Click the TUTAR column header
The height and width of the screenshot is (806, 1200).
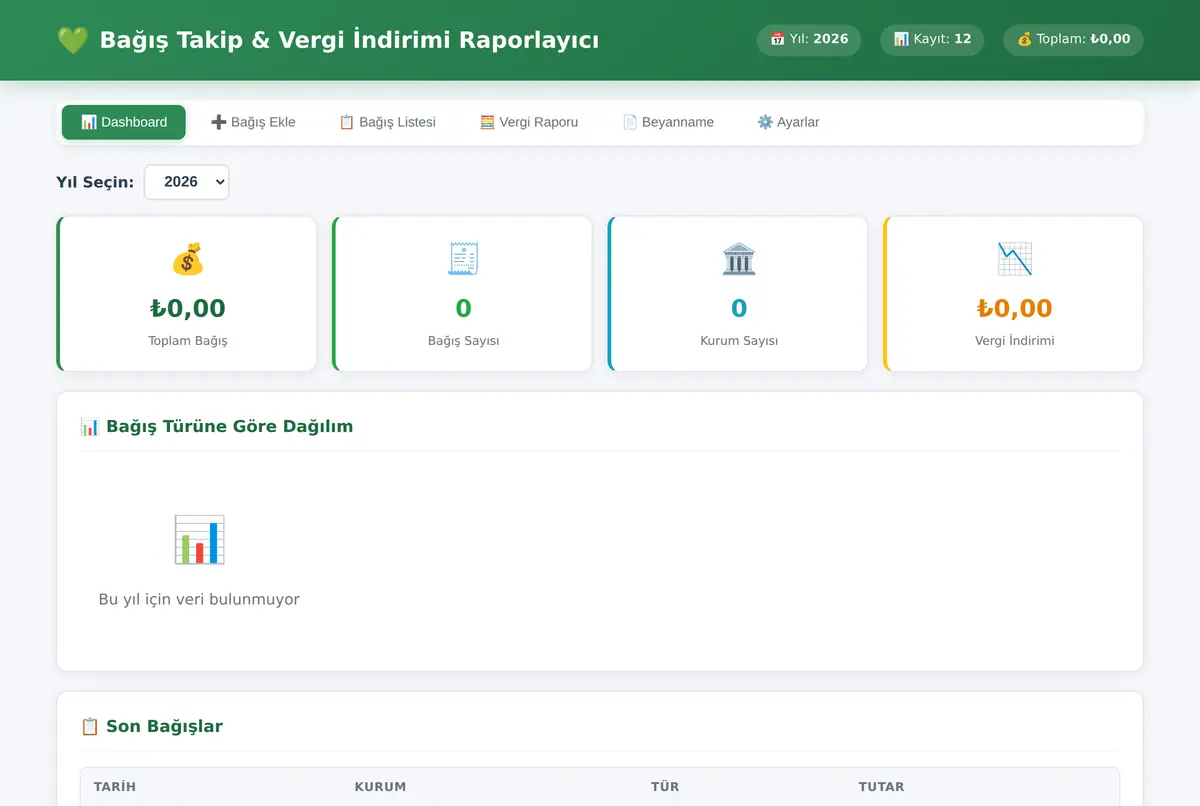pos(881,787)
